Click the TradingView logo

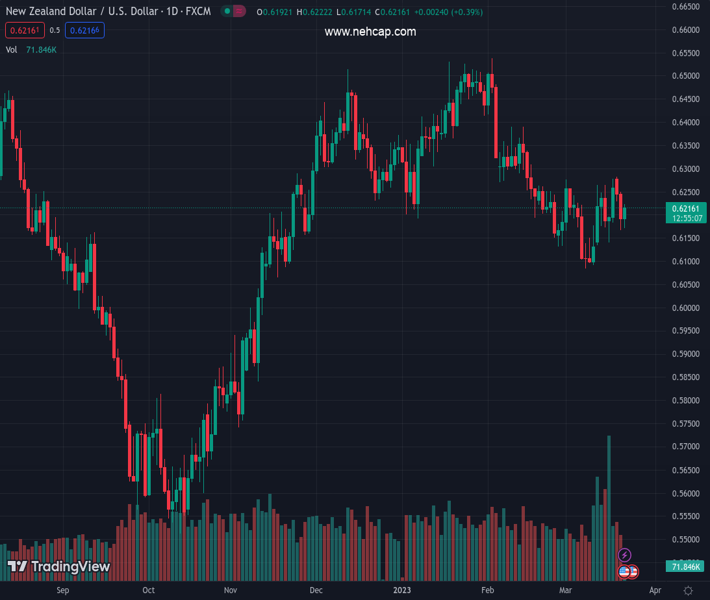point(58,567)
